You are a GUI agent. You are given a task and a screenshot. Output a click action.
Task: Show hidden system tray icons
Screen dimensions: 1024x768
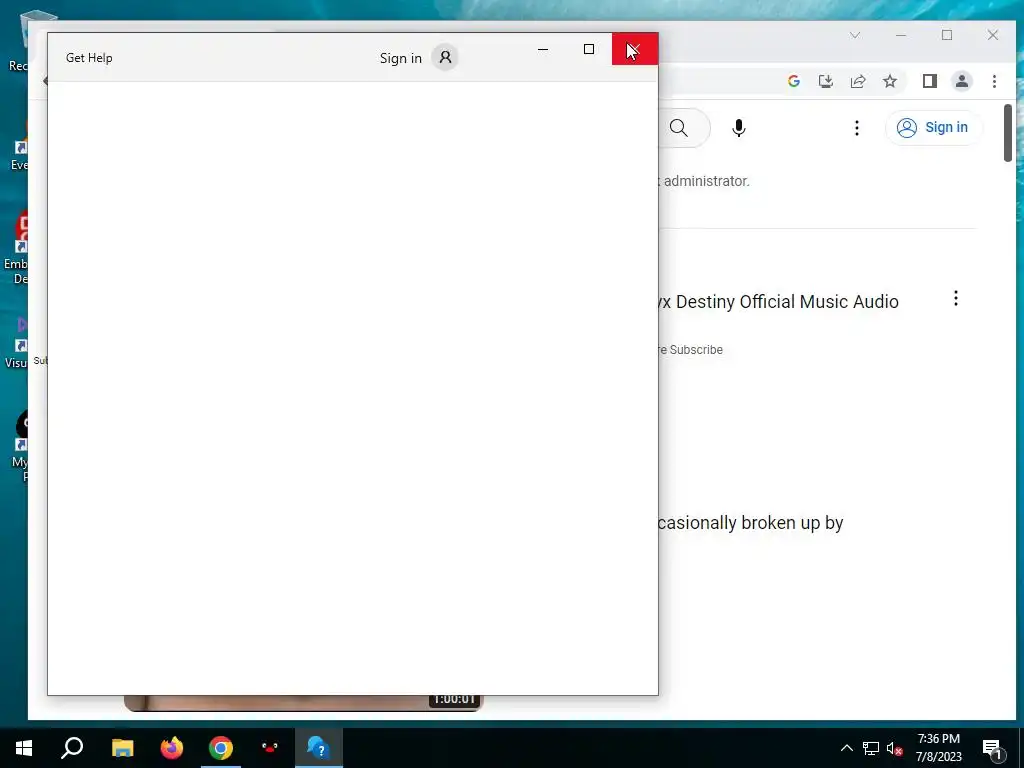pyautogui.click(x=846, y=748)
